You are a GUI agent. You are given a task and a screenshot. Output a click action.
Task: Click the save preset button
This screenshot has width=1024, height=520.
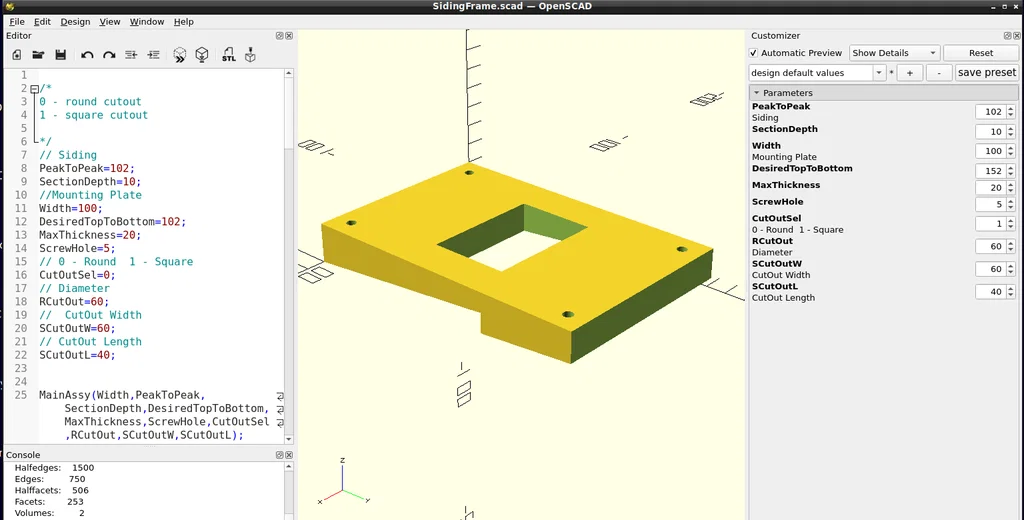(x=986, y=73)
